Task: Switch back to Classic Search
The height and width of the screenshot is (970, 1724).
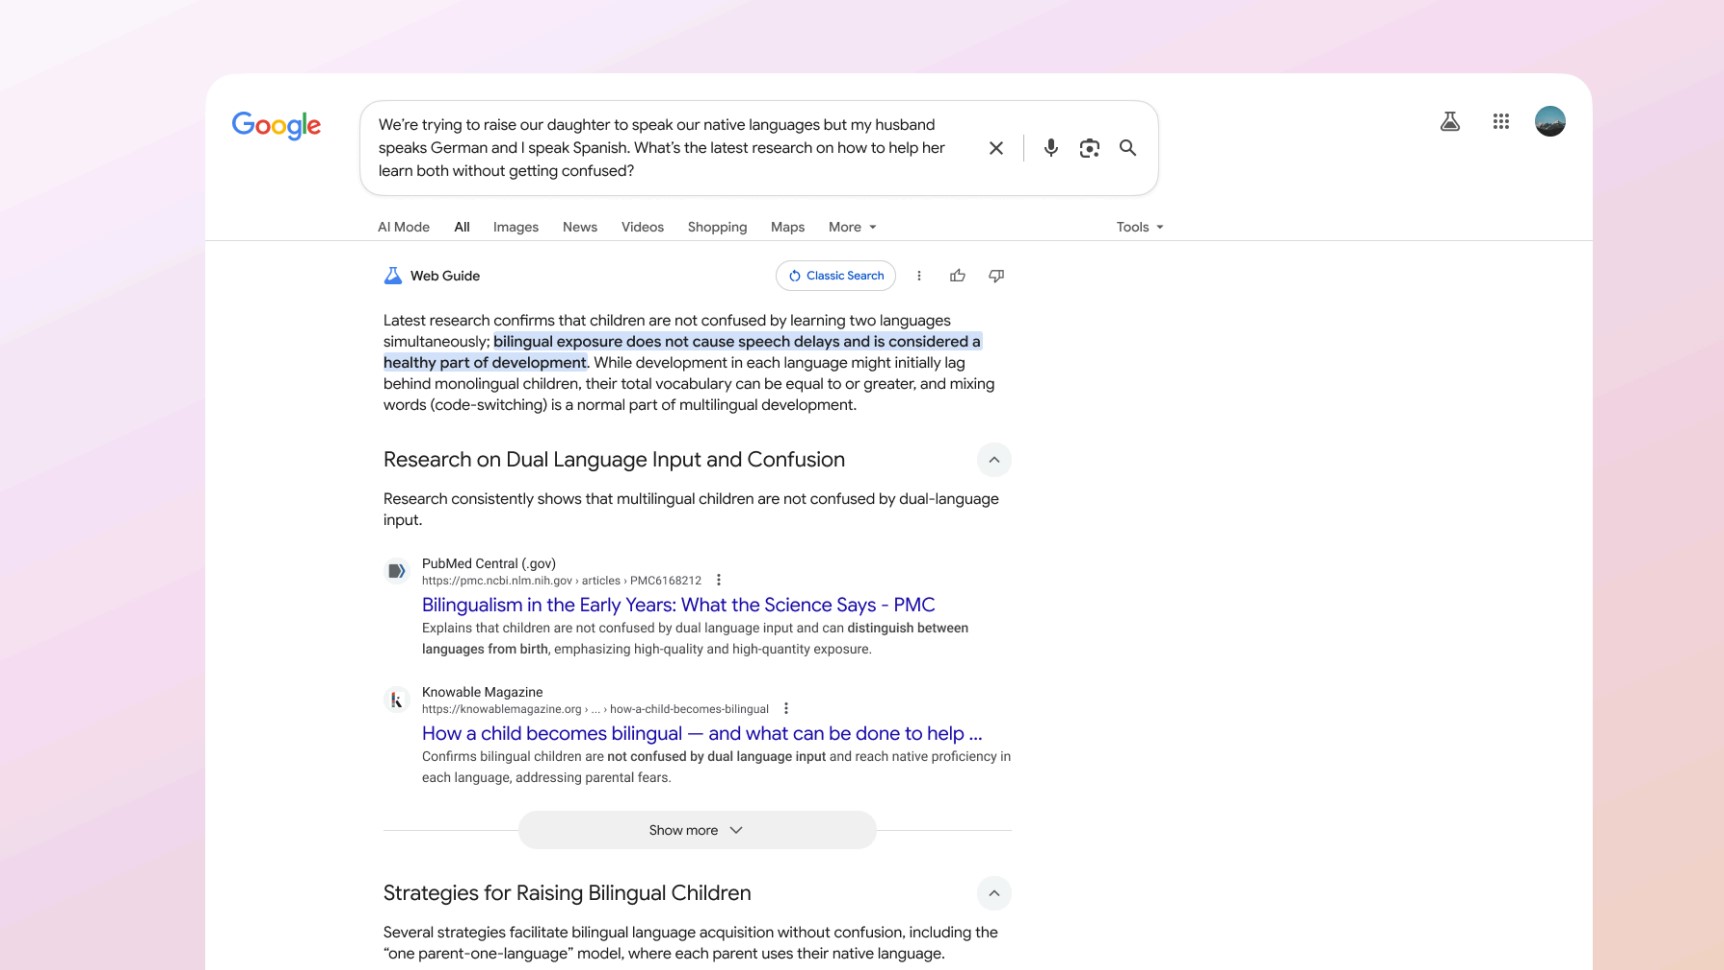Action: pos(835,275)
